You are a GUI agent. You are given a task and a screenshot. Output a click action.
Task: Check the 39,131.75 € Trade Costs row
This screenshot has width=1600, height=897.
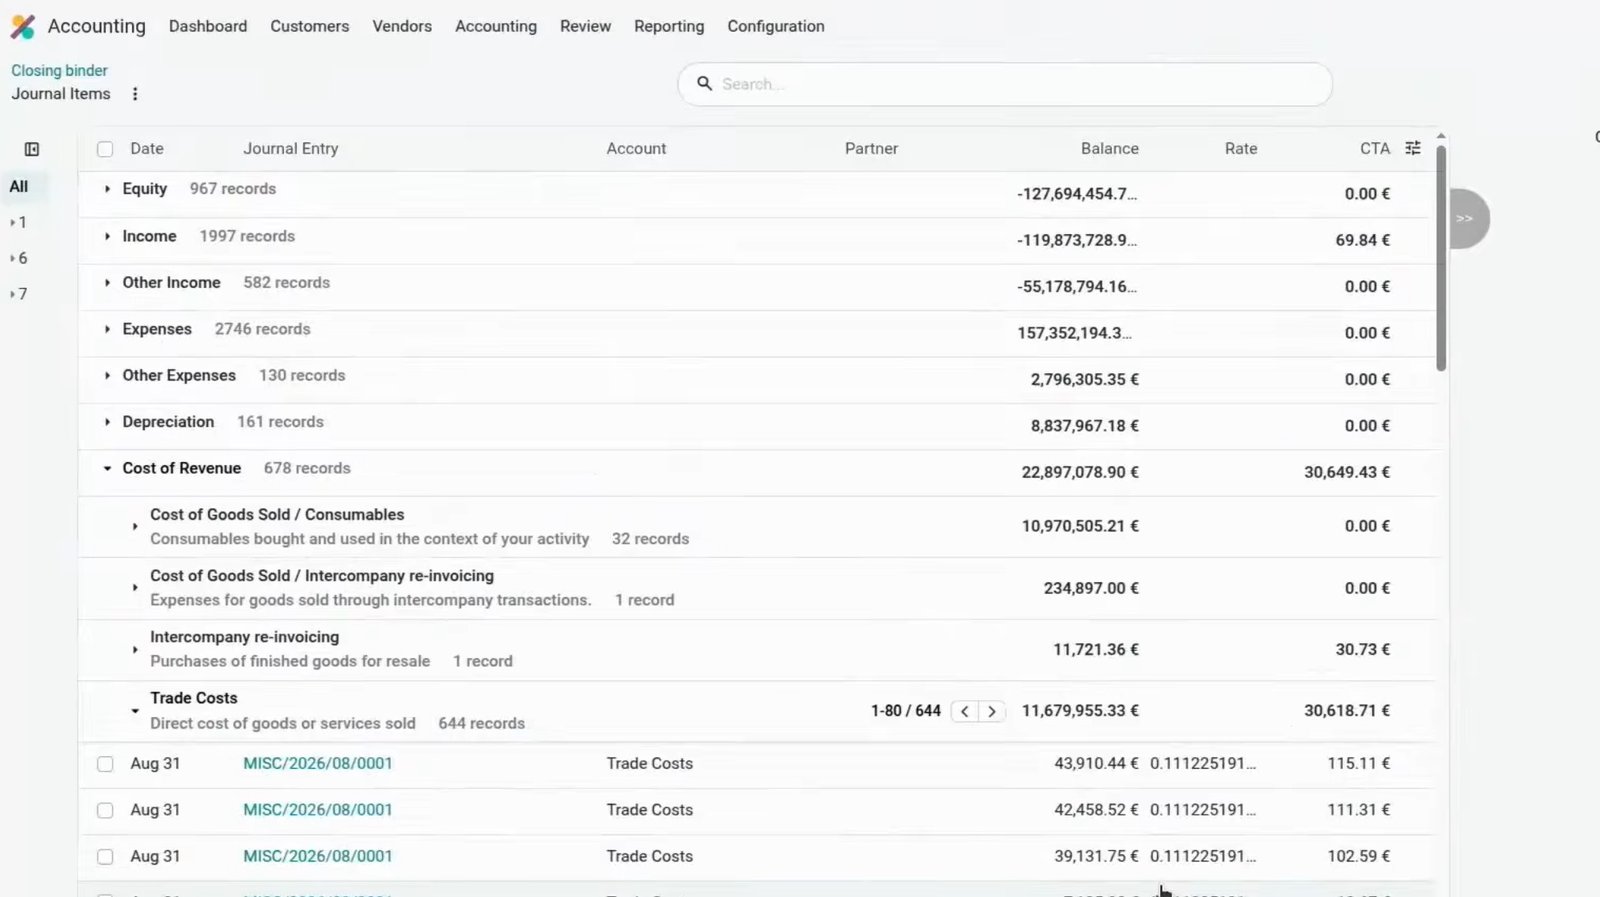[x=105, y=857]
